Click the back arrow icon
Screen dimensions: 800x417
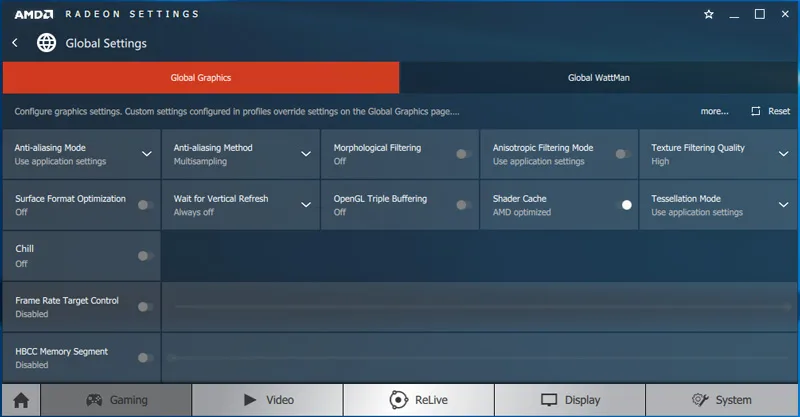(x=15, y=43)
